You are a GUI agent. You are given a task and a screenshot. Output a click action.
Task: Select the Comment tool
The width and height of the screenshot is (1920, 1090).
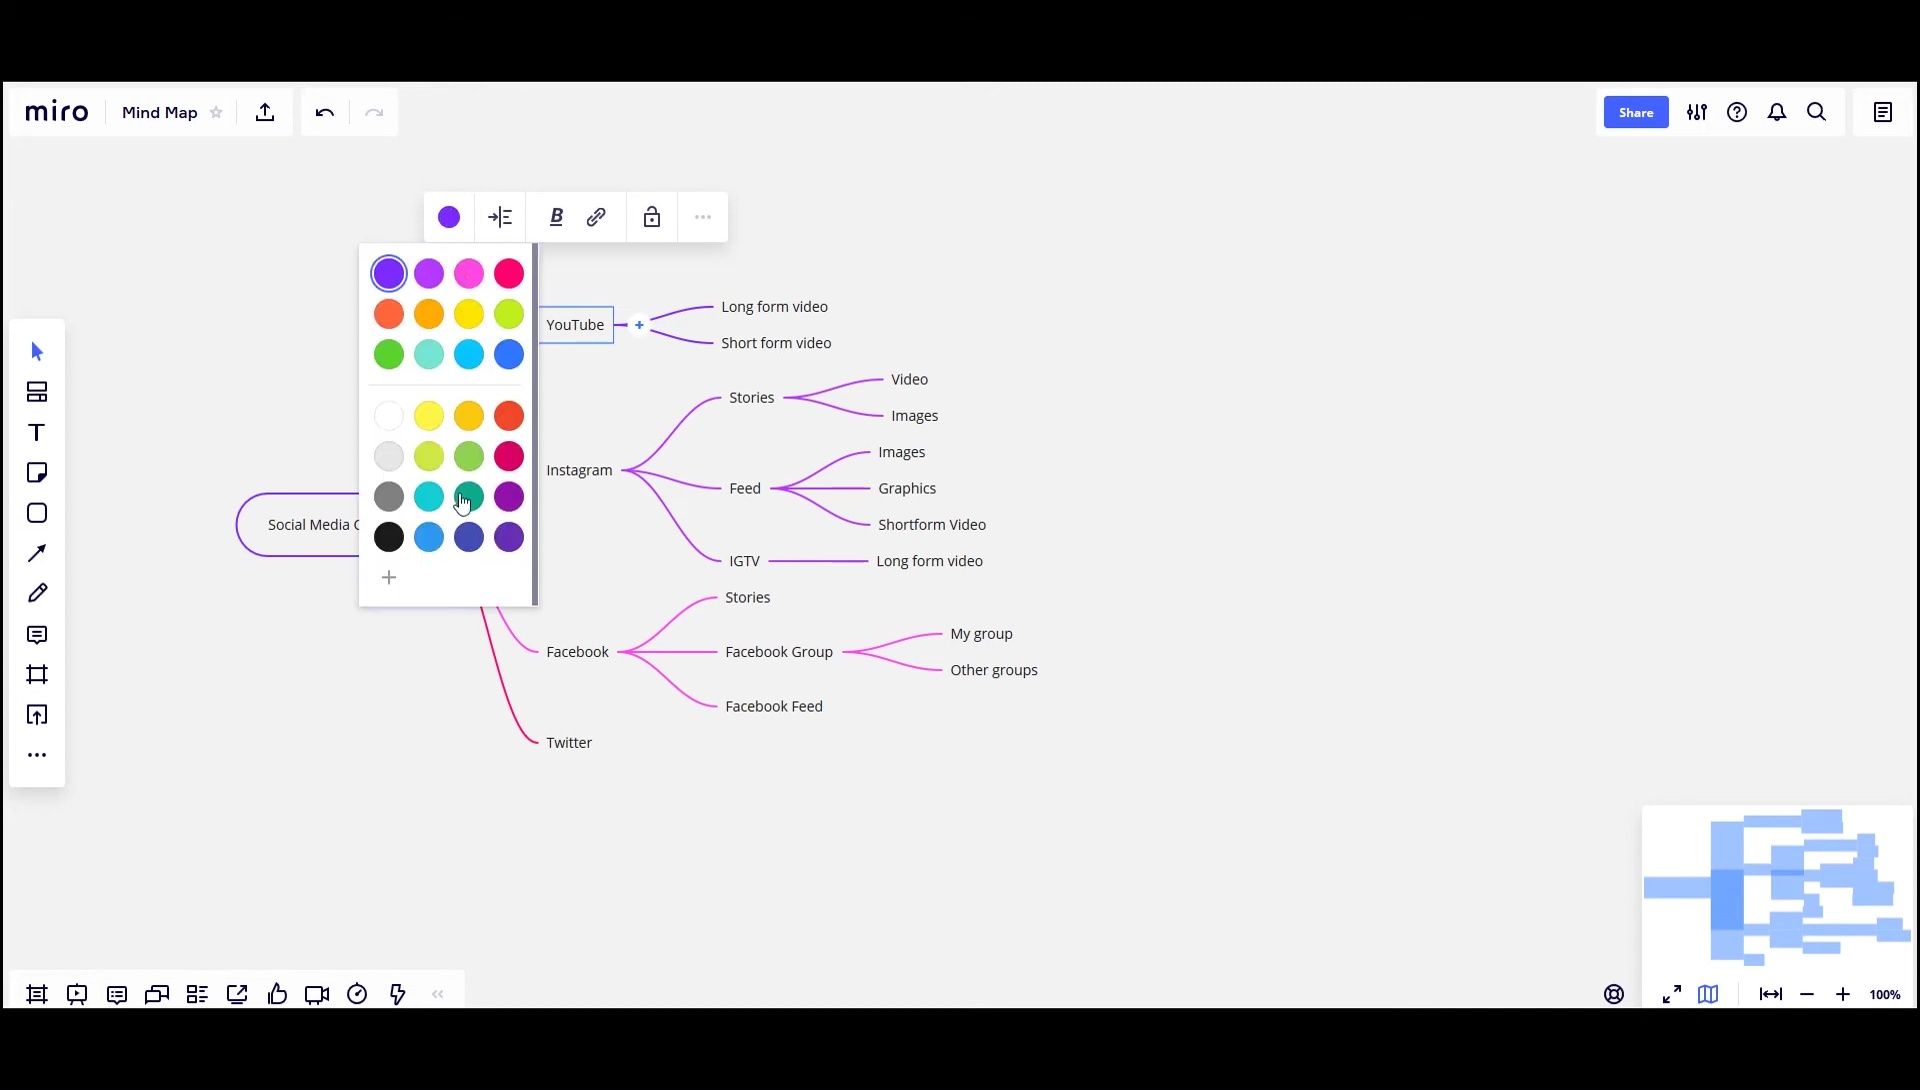point(37,635)
